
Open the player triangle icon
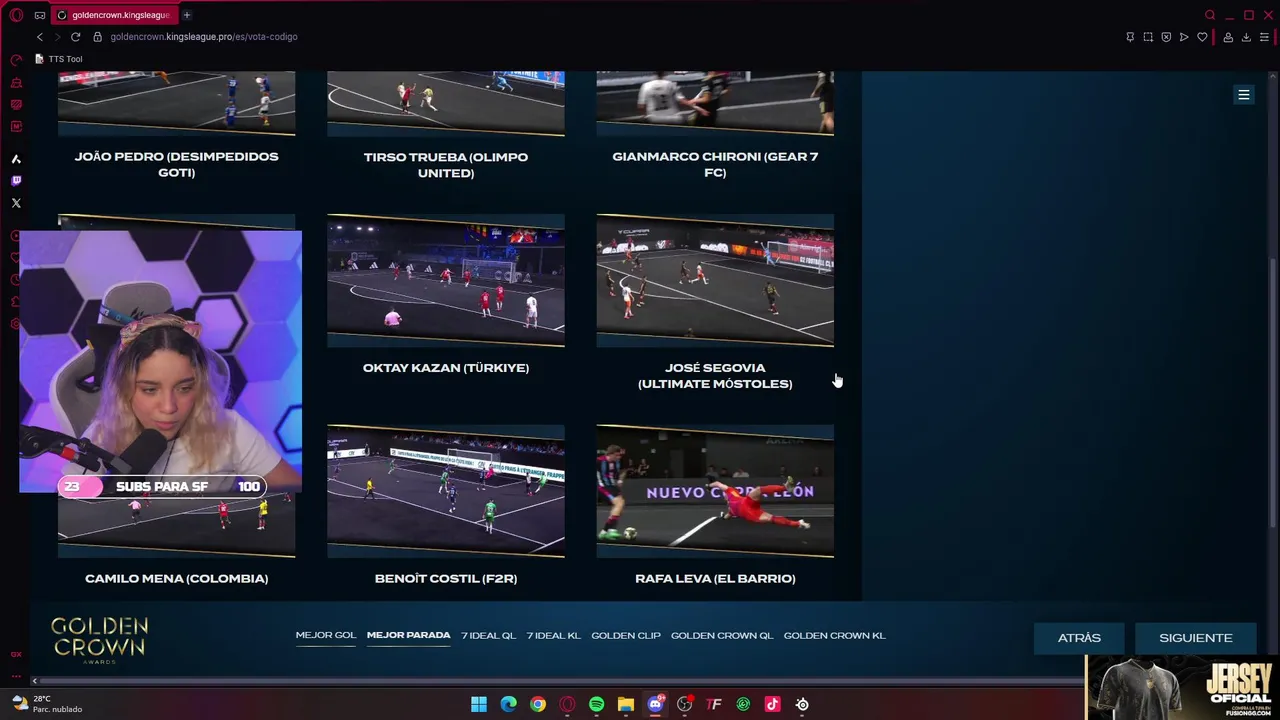coord(1184,37)
